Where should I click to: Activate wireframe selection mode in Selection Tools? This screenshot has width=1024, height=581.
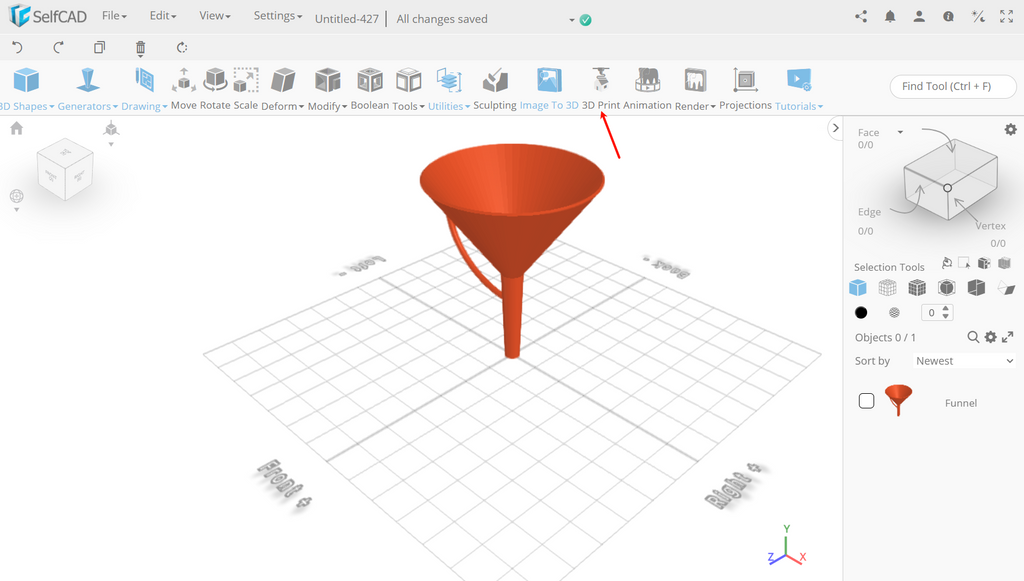pyautogui.click(x=887, y=287)
